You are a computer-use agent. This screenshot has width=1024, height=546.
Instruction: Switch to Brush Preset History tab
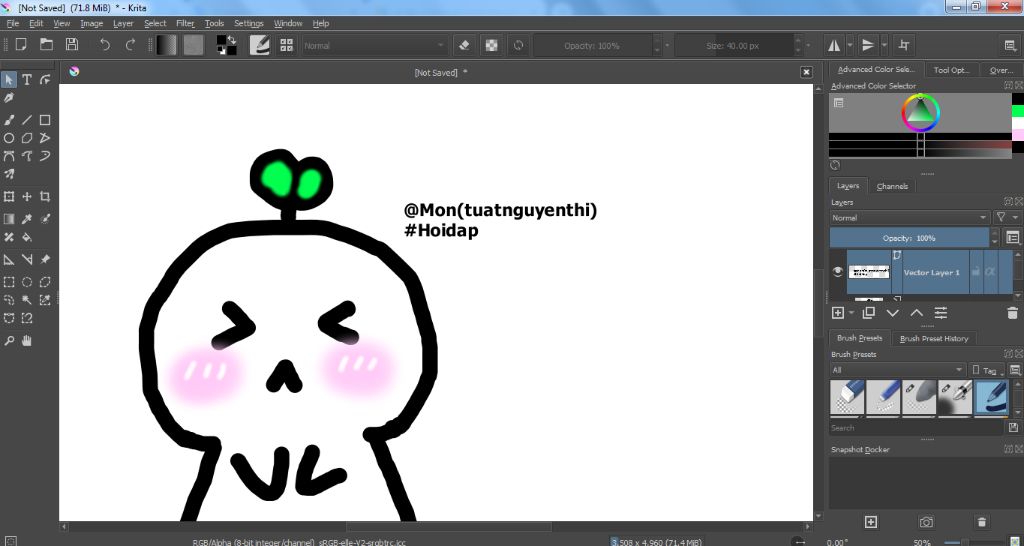coord(934,338)
